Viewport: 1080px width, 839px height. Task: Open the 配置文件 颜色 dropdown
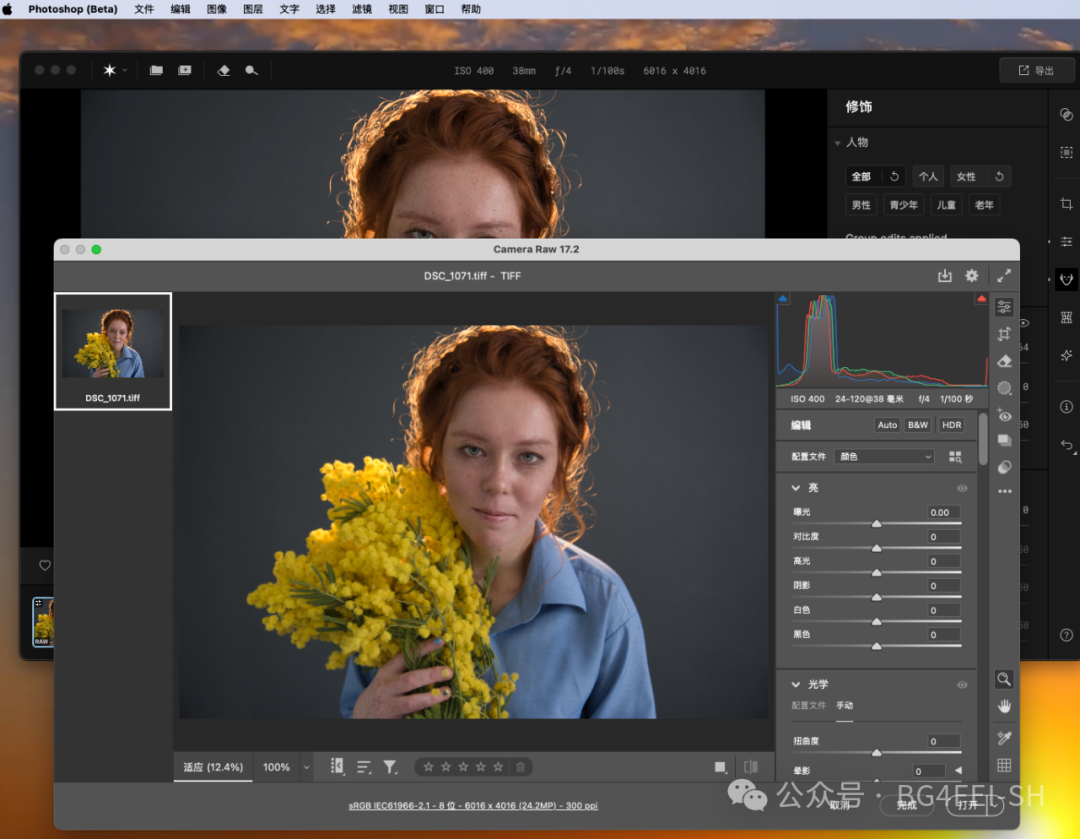[884, 457]
